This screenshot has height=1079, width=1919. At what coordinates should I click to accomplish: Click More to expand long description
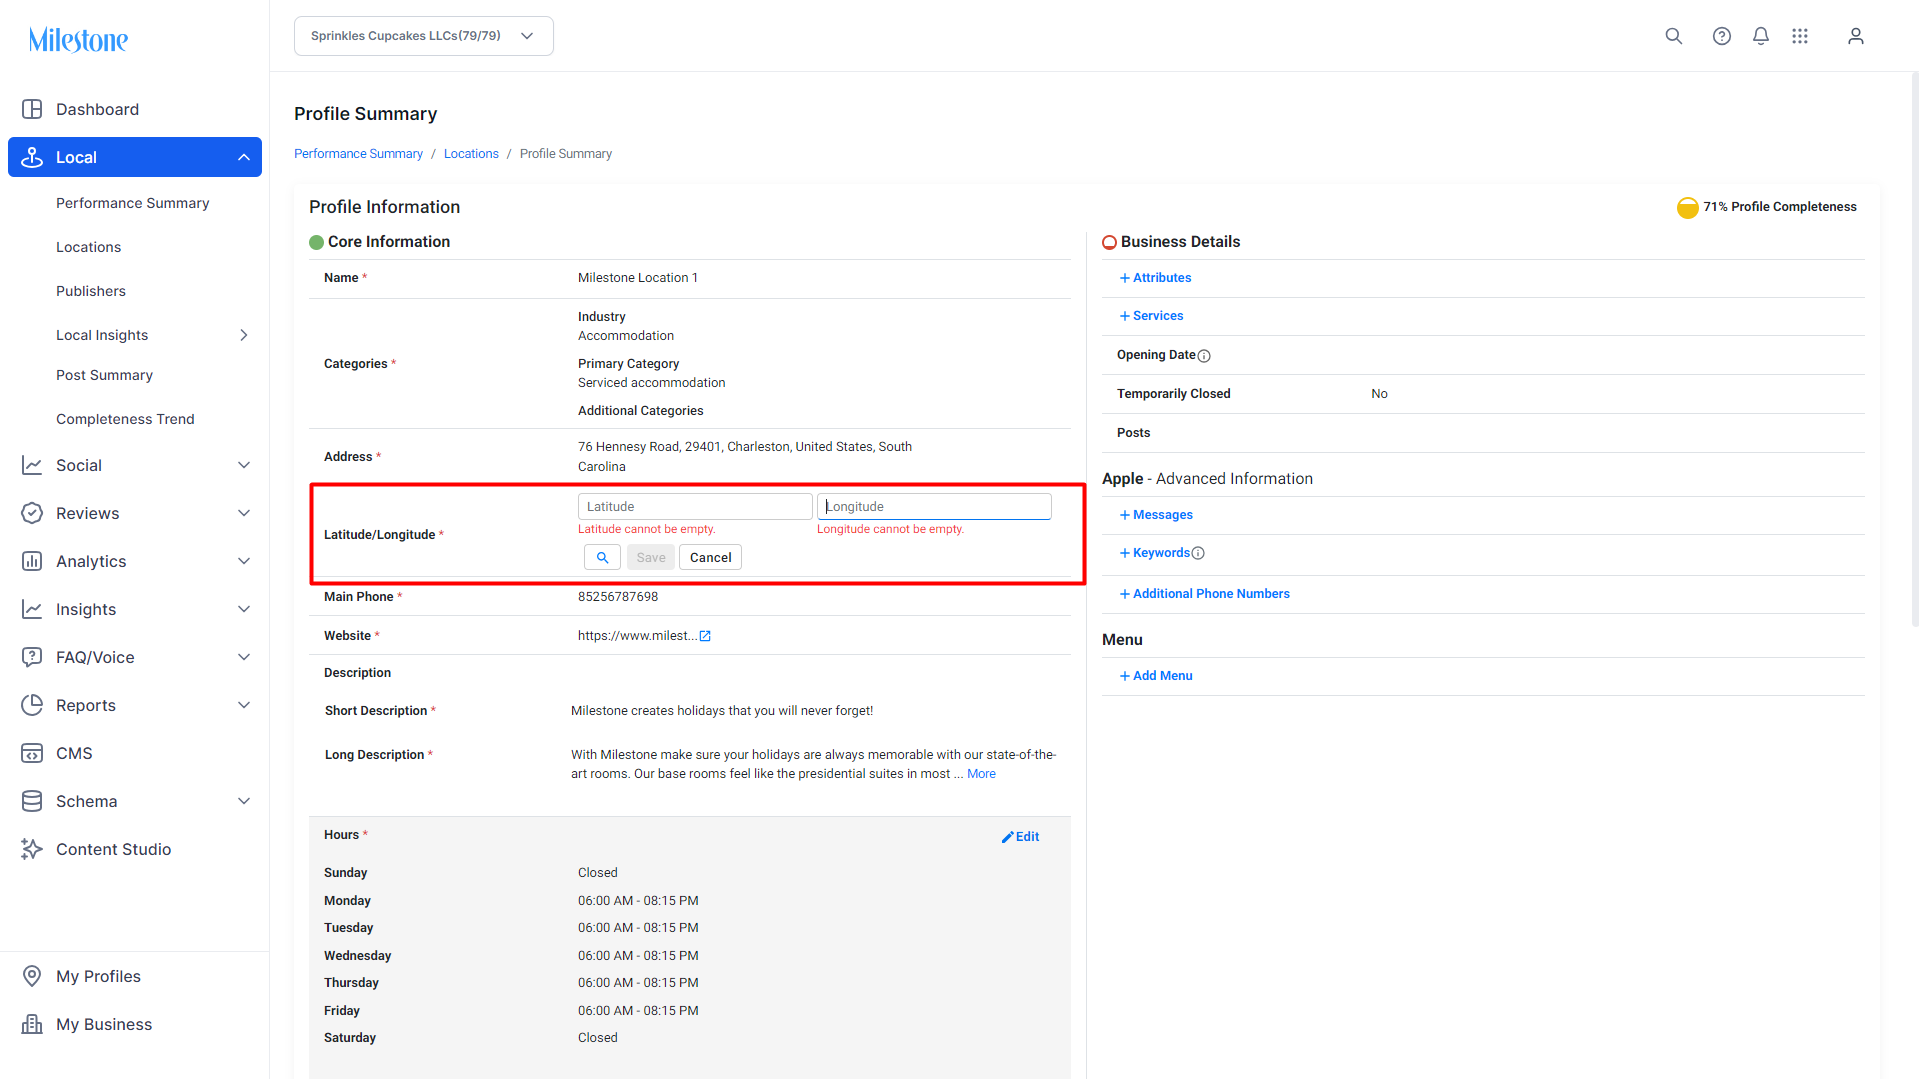coord(981,774)
